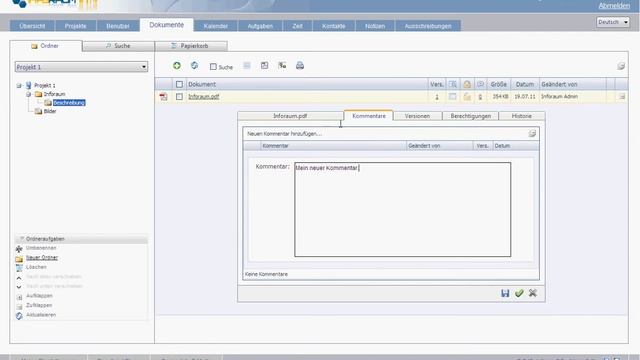Click version number 1 link of Inforaum.pdf
The image size is (640, 360).
pos(437,97)
